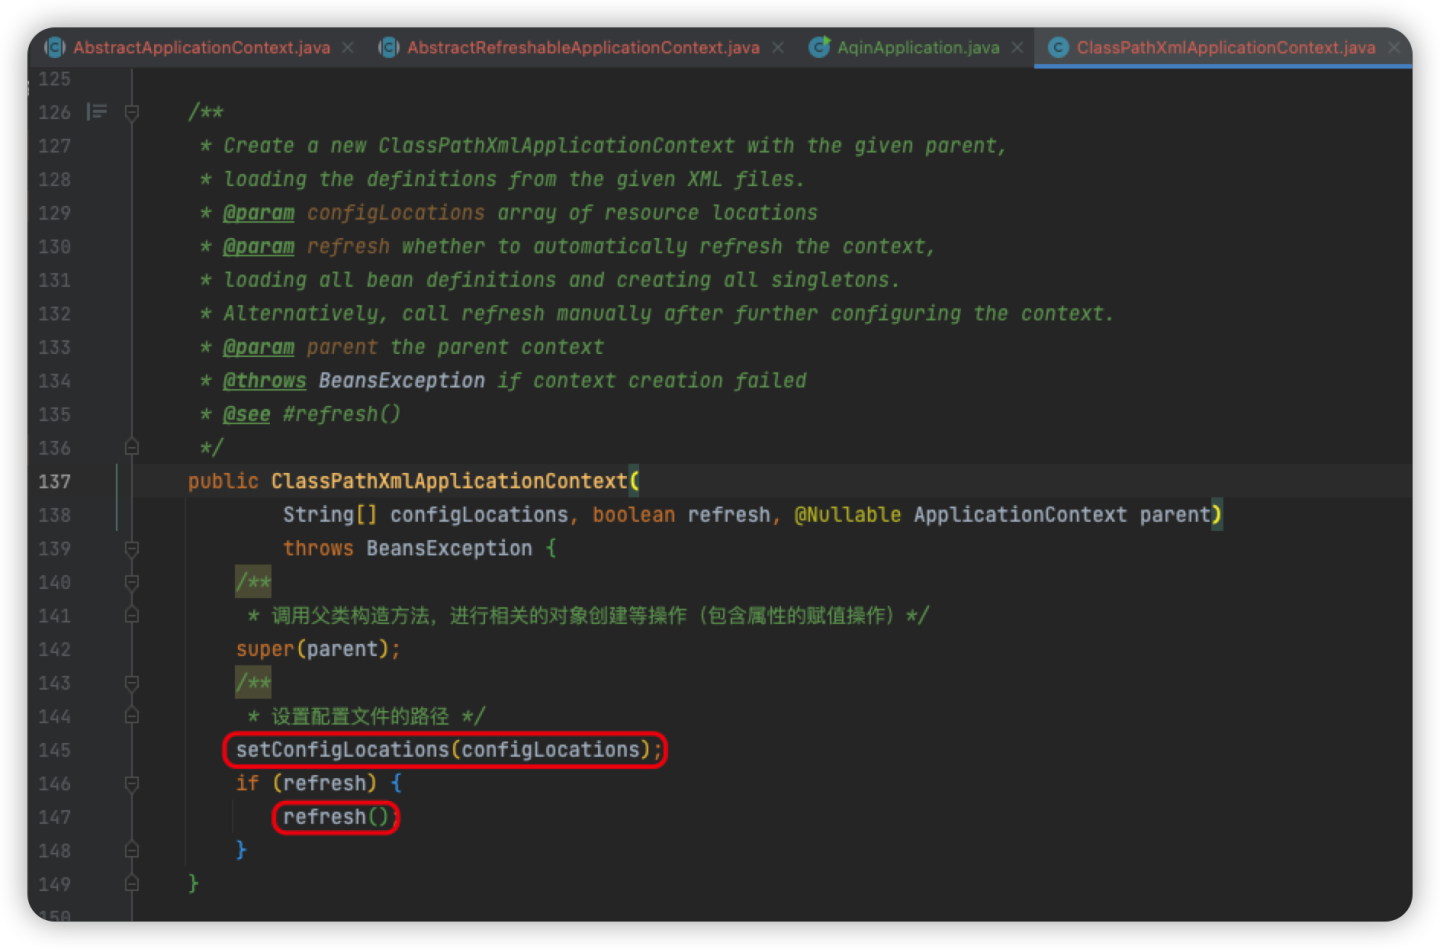Click line number 145 in gutter

coord(55,750)
